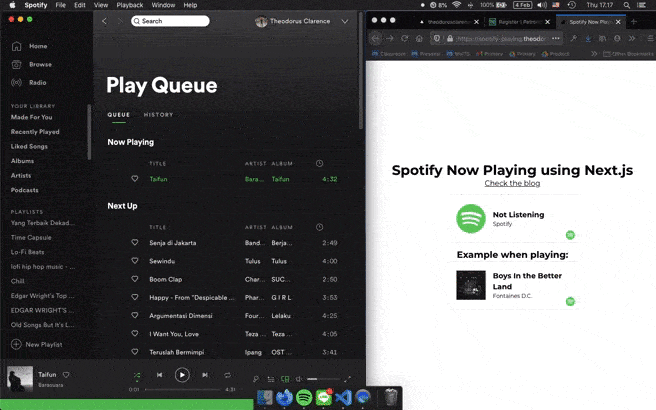Click Check the blog link
The width and height of the screenshot is (656, 410).
click(512, 183)
